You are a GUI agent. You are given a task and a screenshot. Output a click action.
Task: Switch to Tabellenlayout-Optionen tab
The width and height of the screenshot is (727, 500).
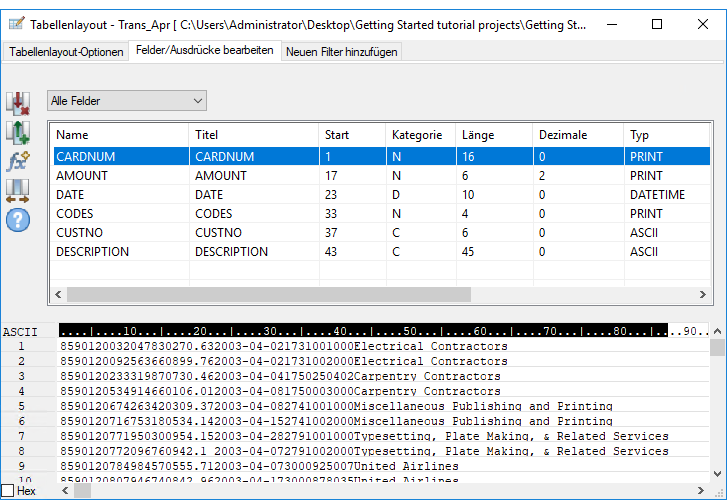coord(66,52)
